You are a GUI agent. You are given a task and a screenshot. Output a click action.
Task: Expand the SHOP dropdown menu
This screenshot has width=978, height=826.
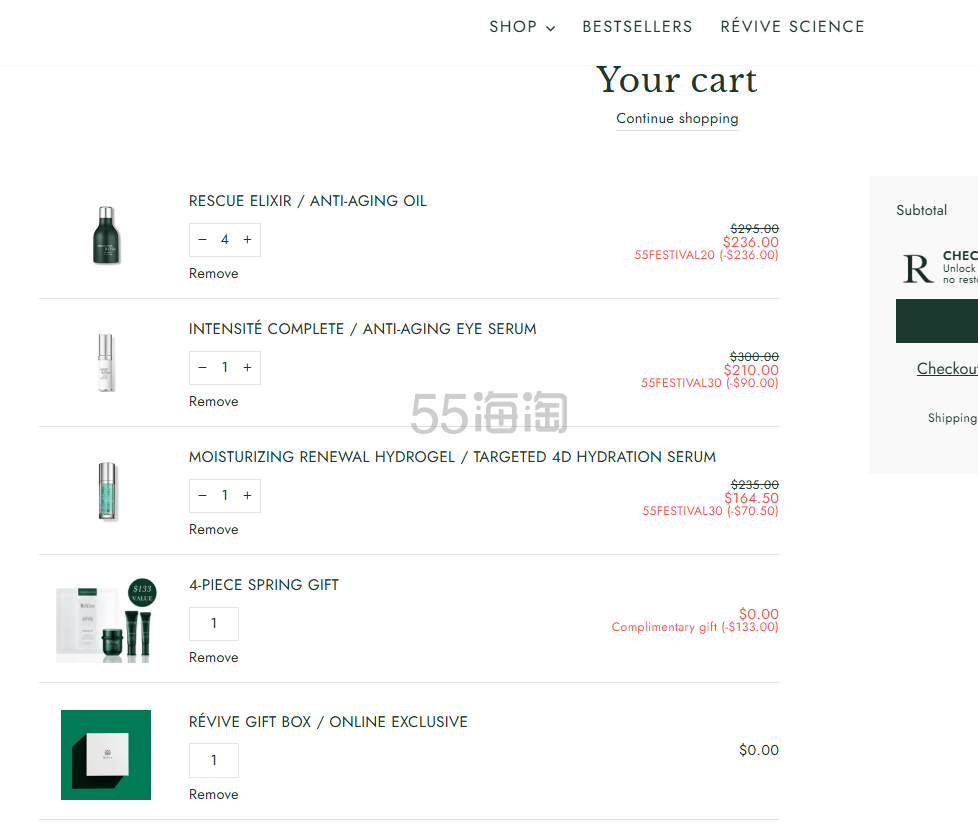[522, 27]
